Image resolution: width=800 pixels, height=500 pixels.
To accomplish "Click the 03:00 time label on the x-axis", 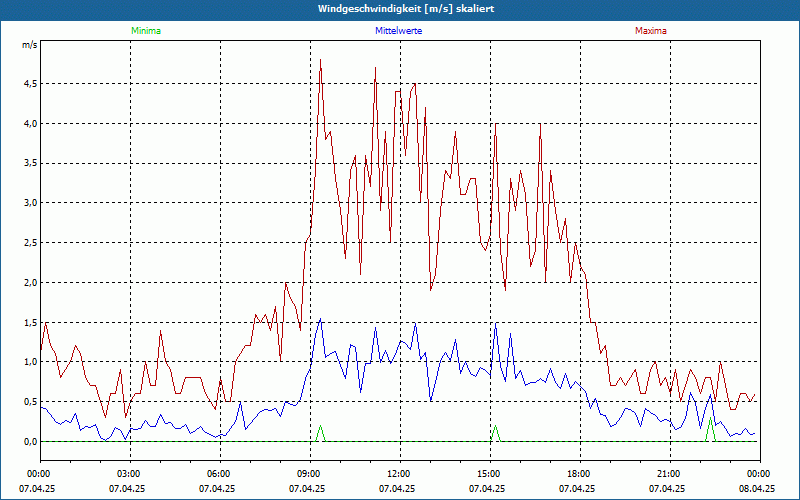I will pyautogui.click(x=128, y=474).
